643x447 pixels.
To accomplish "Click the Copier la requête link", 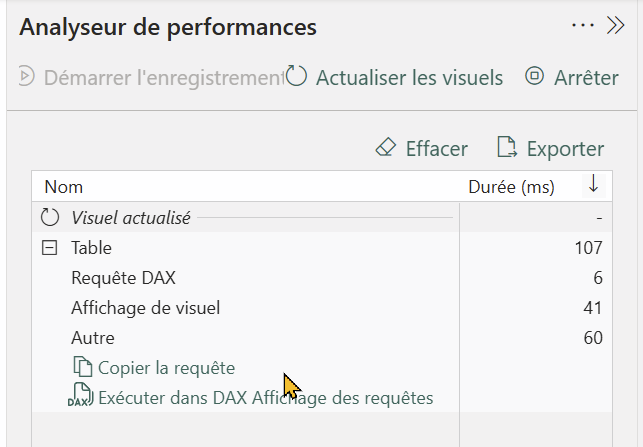I will pos(166,368).
